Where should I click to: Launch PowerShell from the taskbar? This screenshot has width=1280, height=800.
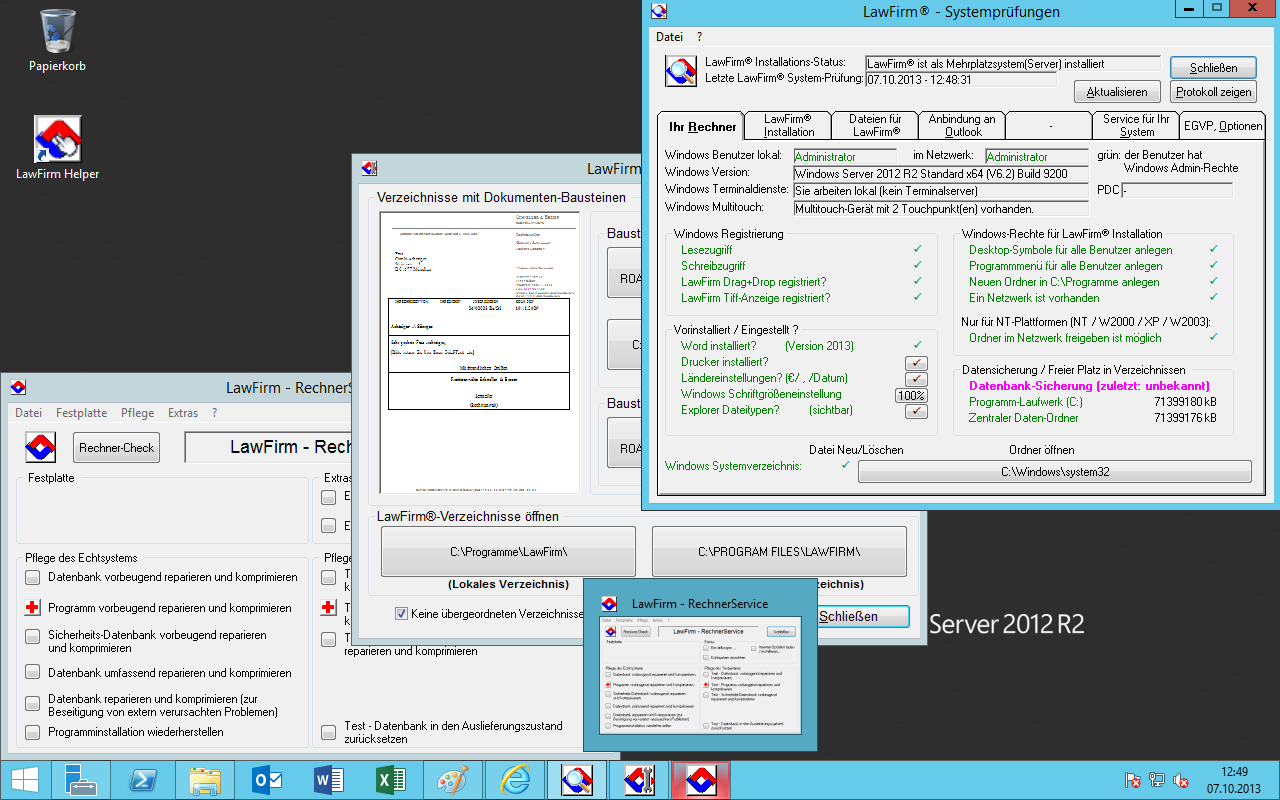click(143, 780)
